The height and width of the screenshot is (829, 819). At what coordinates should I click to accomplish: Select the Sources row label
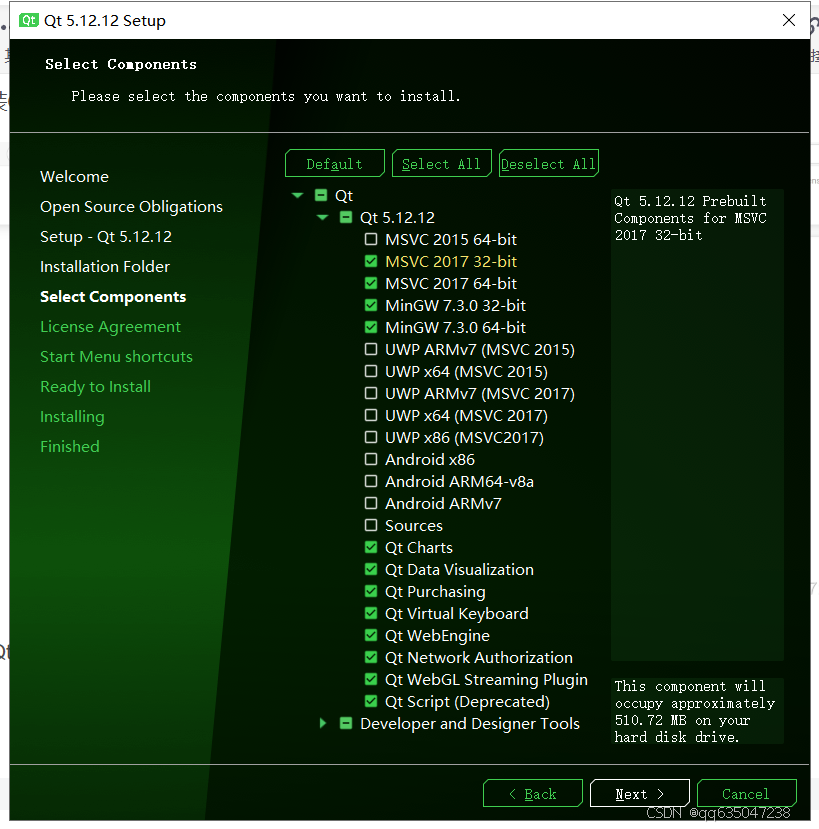[x=413, y=526]
